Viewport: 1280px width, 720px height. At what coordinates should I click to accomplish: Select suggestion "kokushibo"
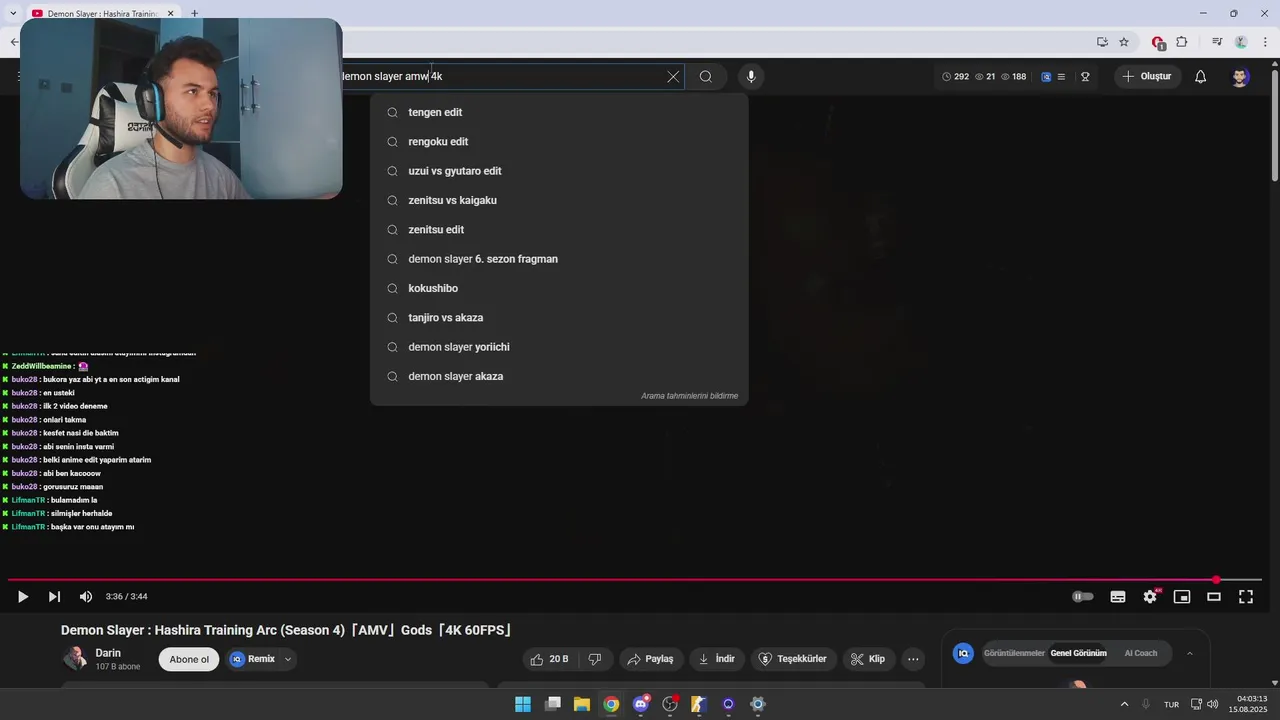click(559, 288)
